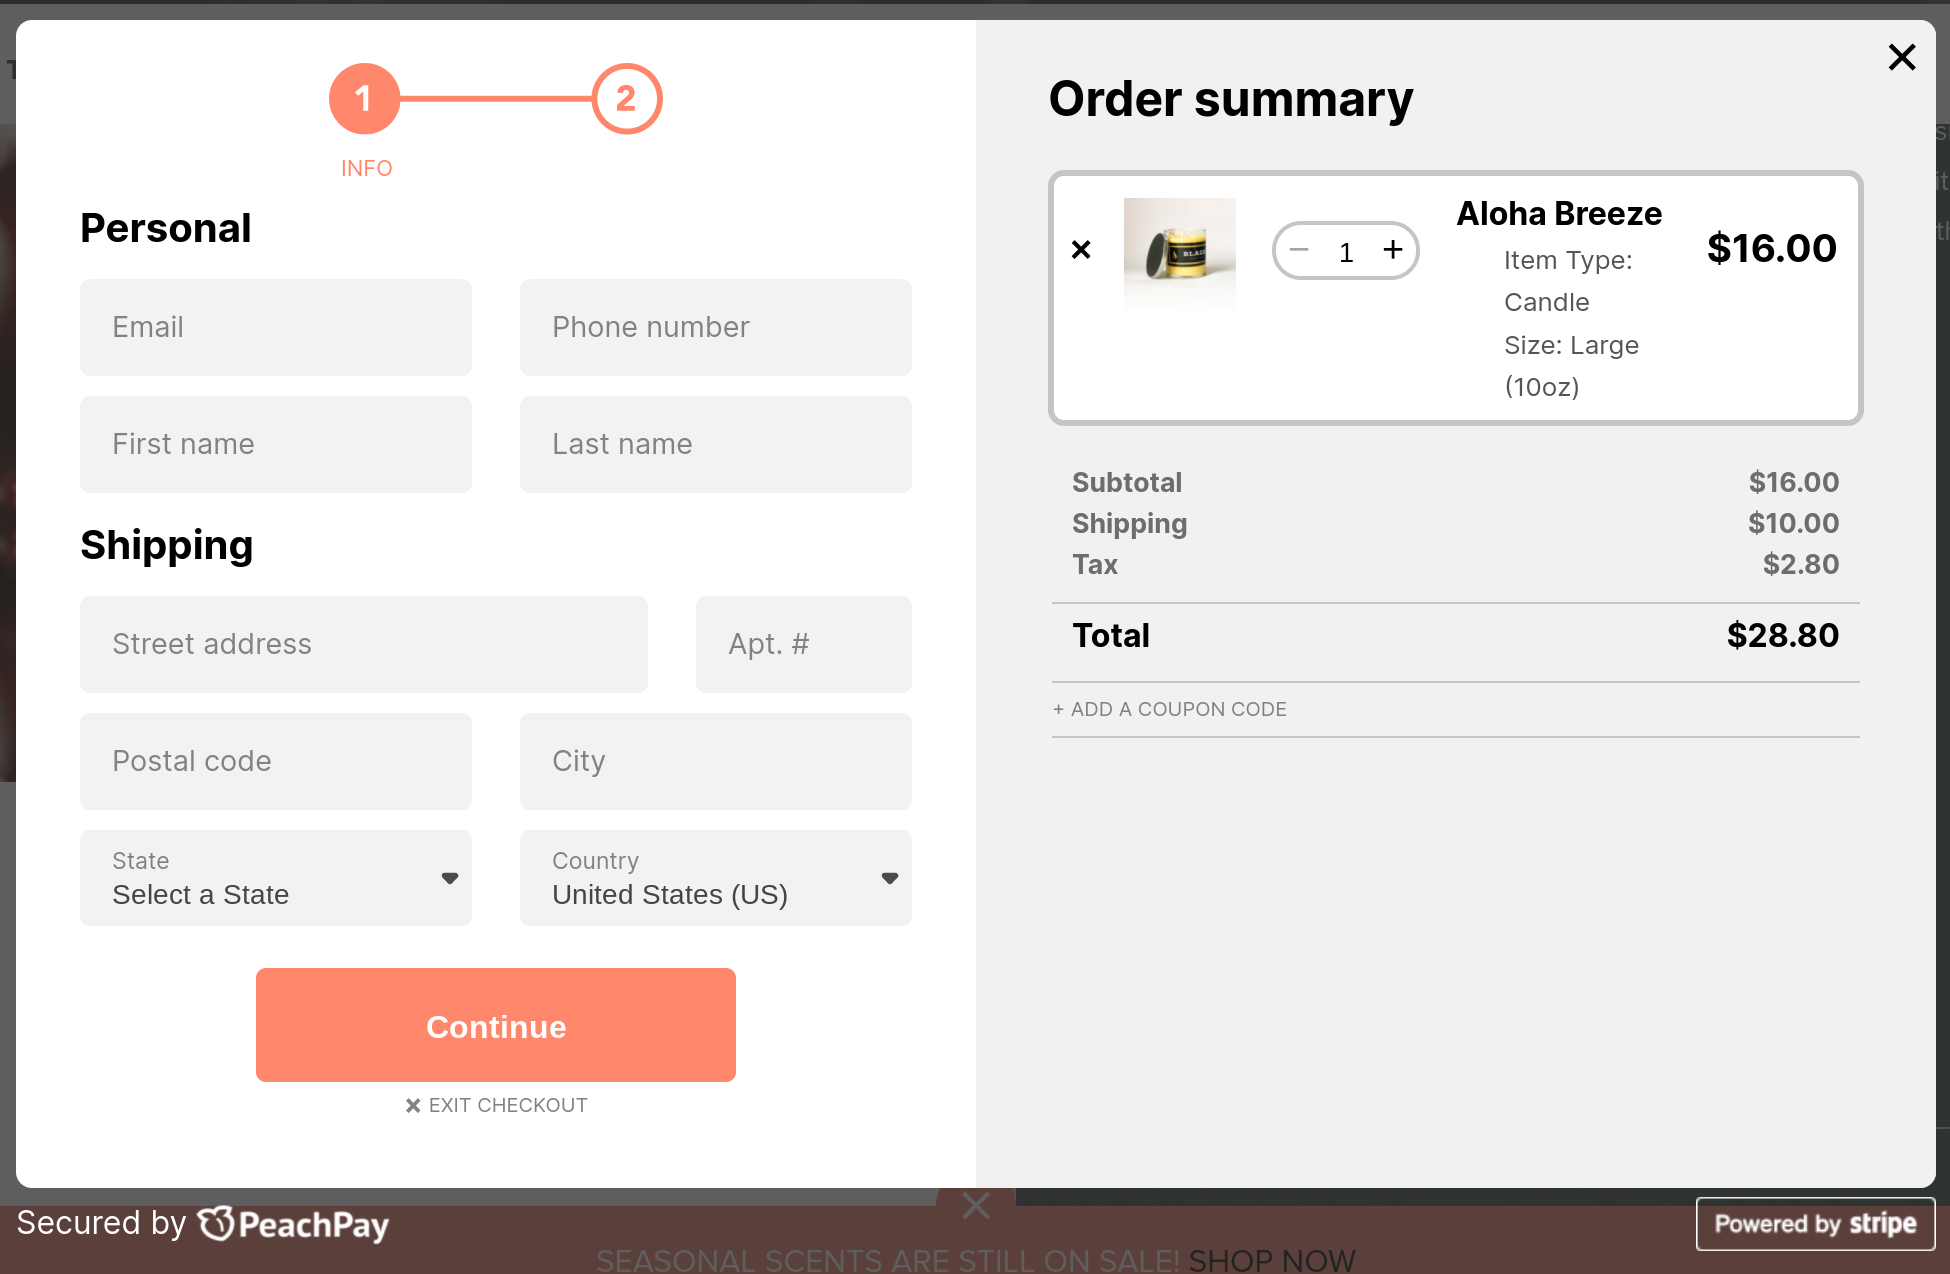Click the plus button to increase quantity
This screenshot has width=1950, height=1274.
[x=1393, y=250]
